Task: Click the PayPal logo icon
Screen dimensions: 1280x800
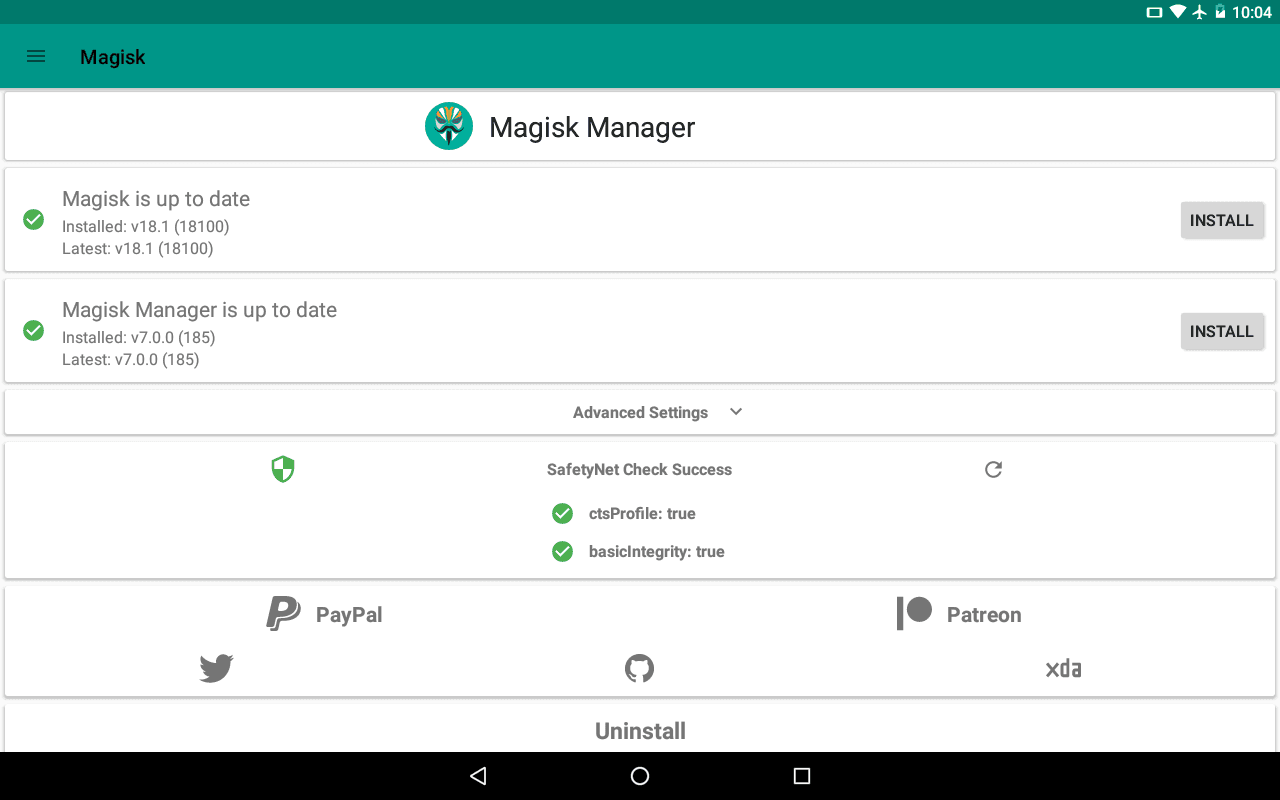Action: (x=283, y=614)
